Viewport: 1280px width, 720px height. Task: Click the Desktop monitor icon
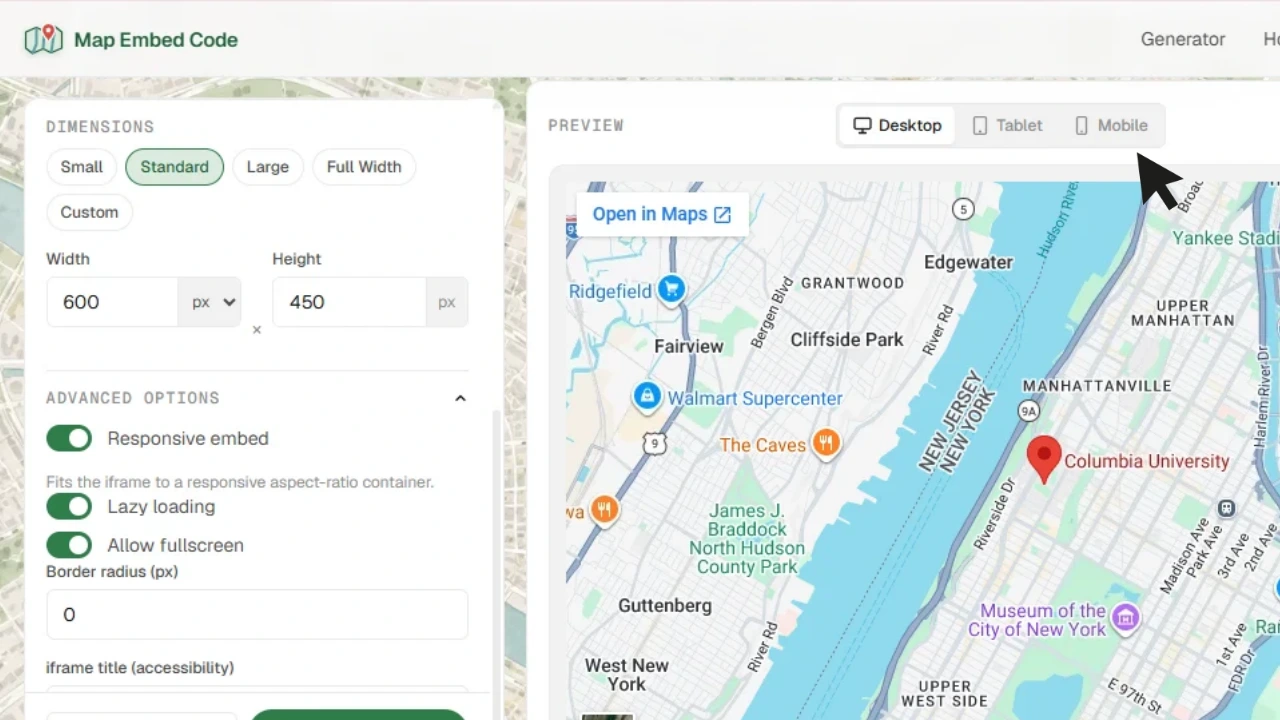(x=862, y=125)
